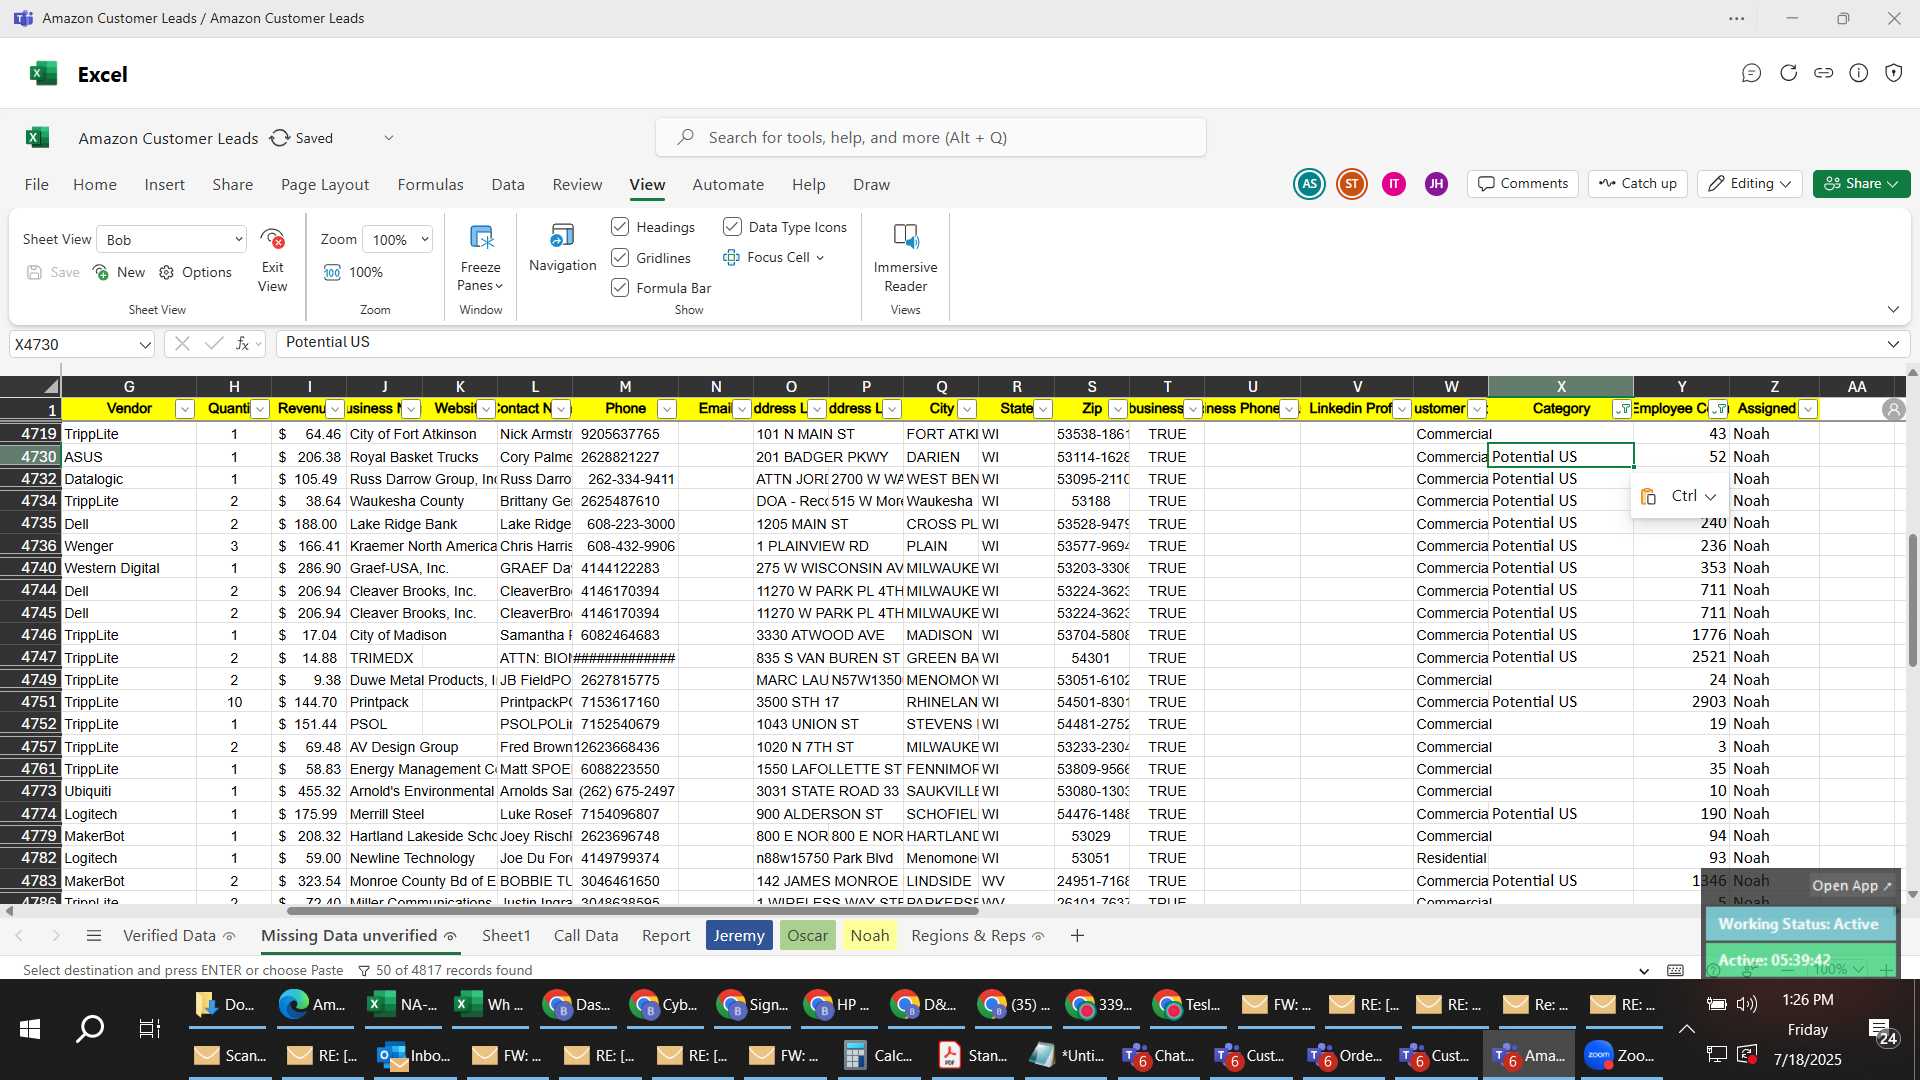Open the Automate ribbon tab

tap(728, 185)
